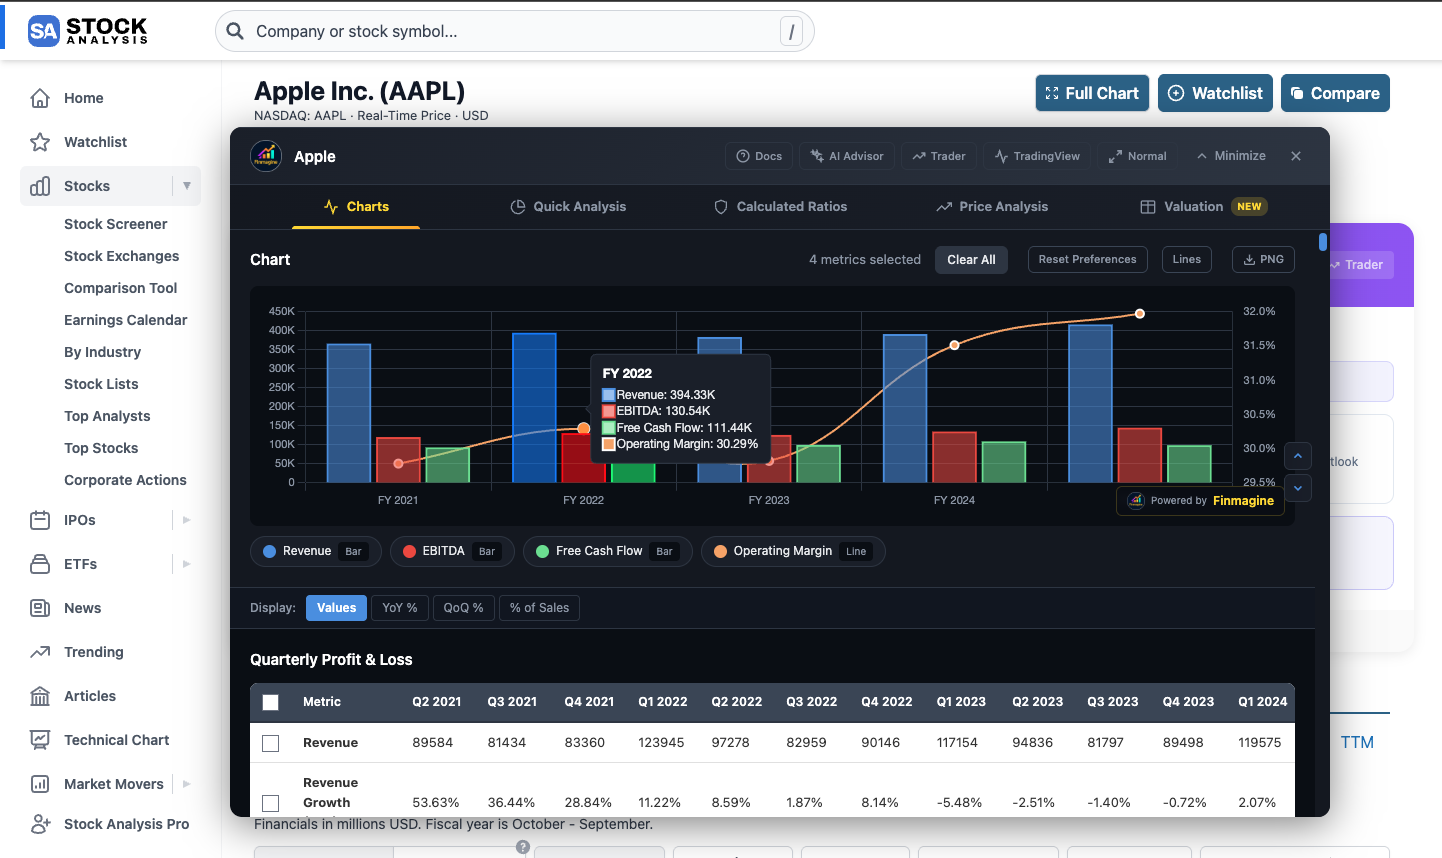
Task: Click the search magnifier icon
Action: (234, 31)
